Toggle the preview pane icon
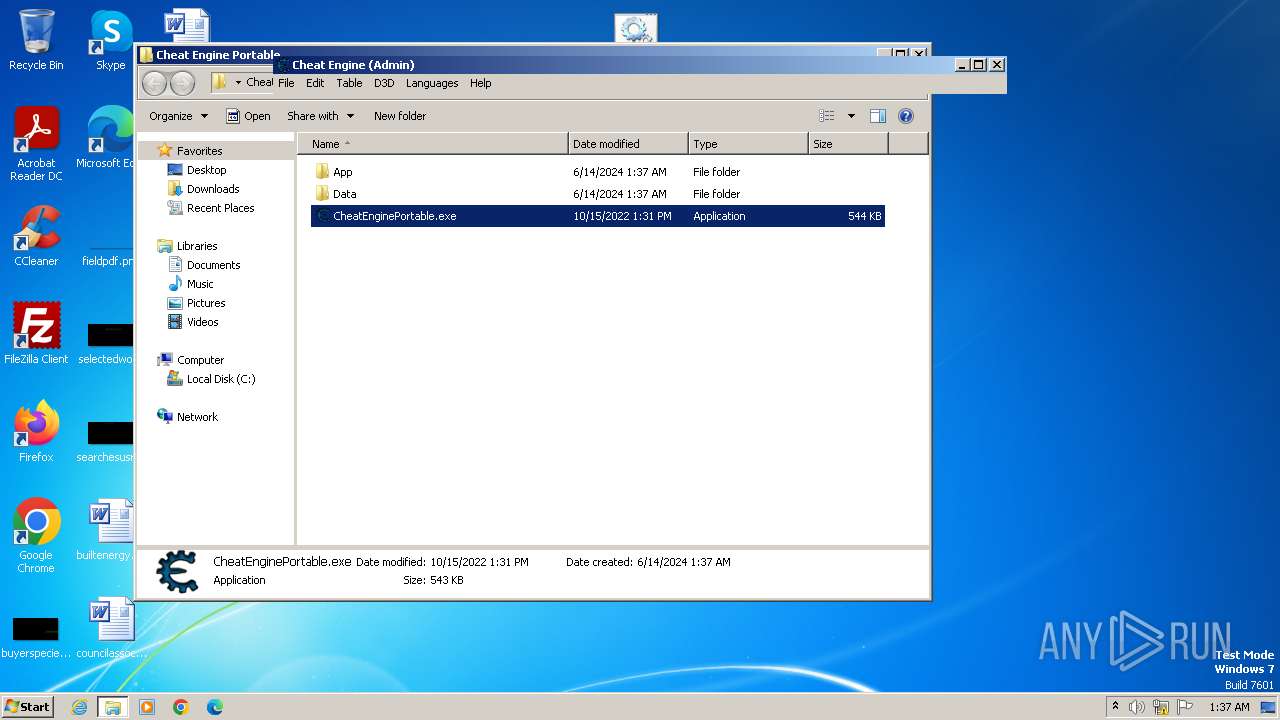This screenshot has height=720, width=1280. (878, 116)
